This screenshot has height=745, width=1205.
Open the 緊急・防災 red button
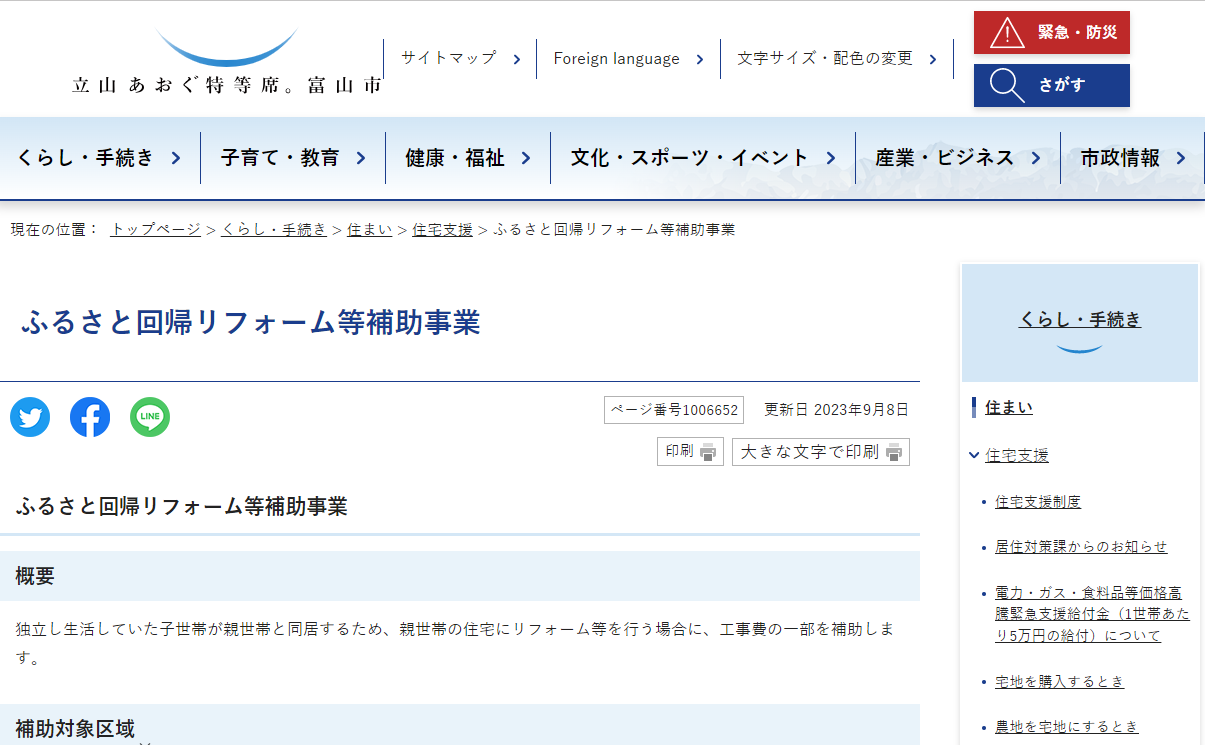[x=1052, y=33]
